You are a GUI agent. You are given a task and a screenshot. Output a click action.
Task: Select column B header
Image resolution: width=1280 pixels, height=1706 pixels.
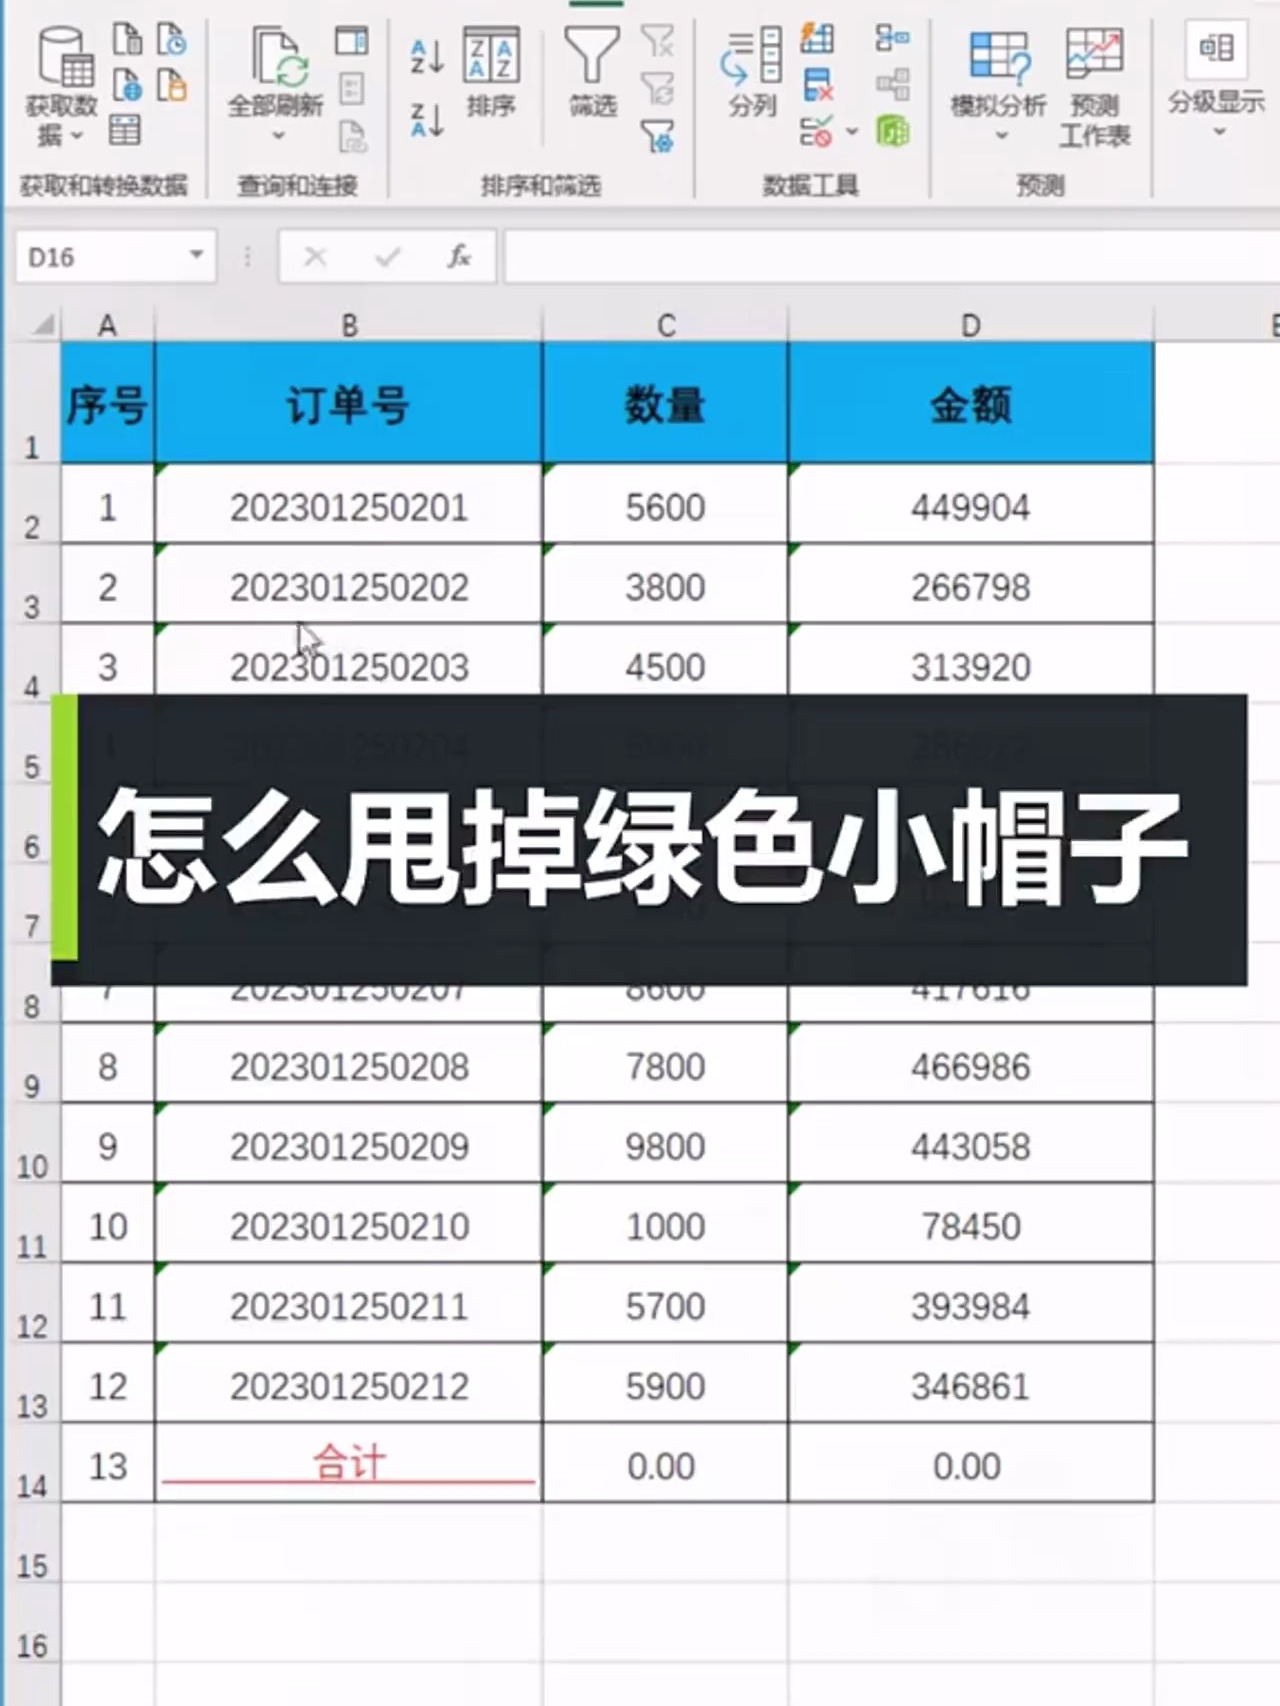point(349,325)
